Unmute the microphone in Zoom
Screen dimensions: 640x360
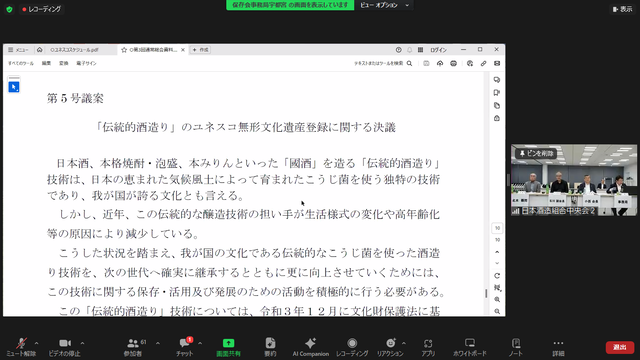[x=21, y=347]
